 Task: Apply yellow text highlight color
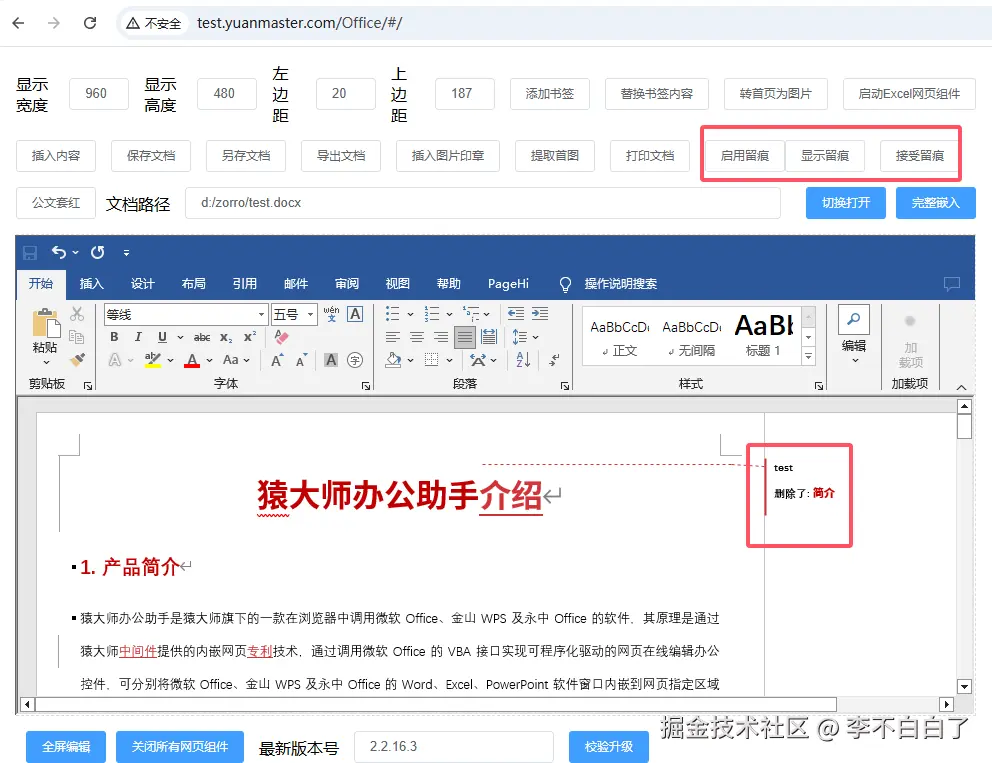click(151, 359)
